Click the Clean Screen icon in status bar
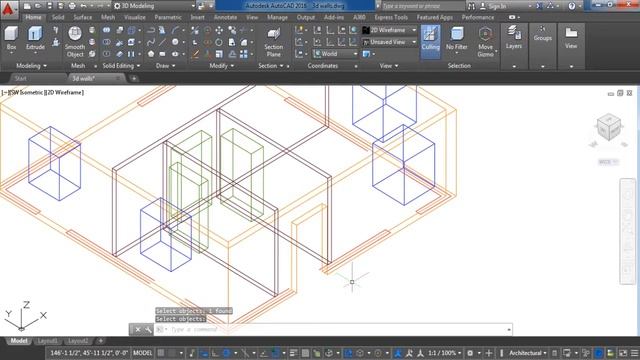Screen dimensions: 640x360 (623, 353)
